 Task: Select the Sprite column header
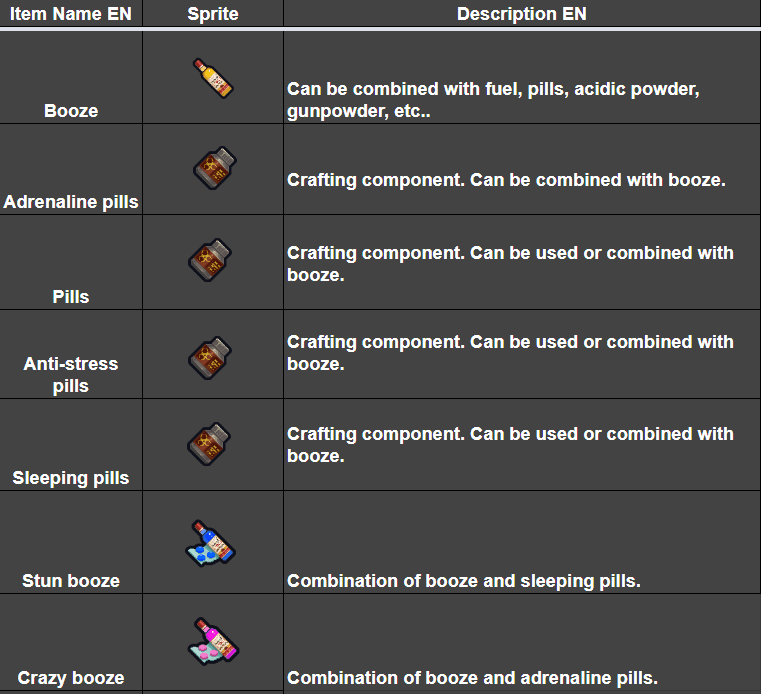[x=212, y=14]
